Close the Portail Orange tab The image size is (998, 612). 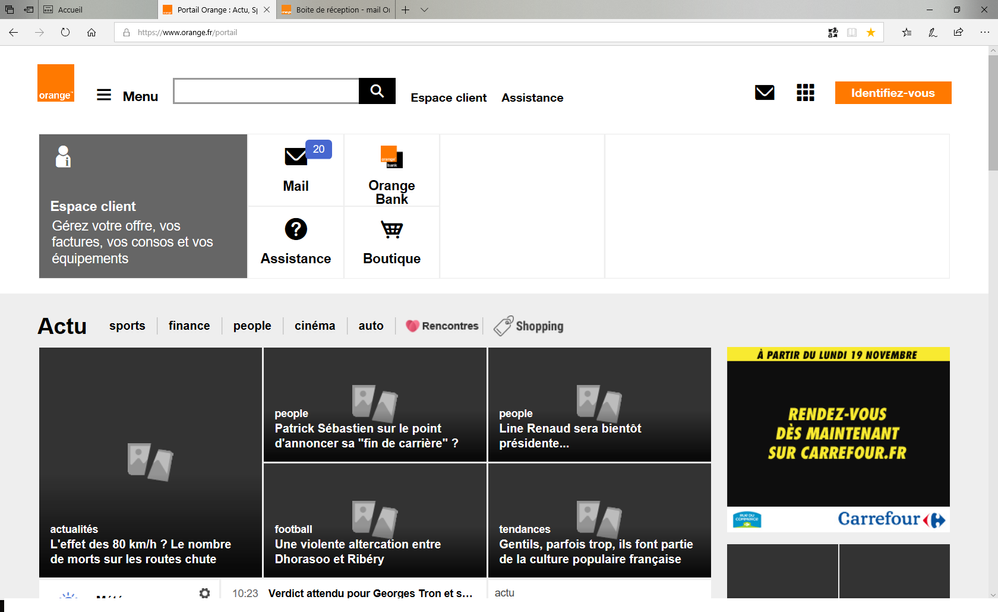[x=267, y=10]
